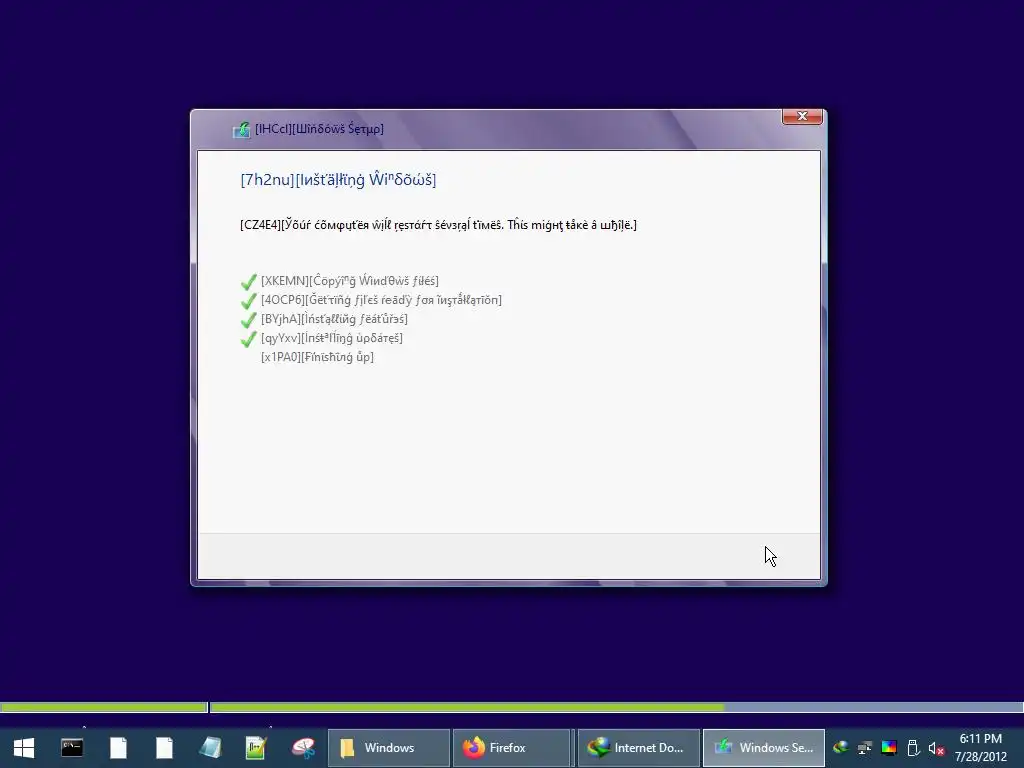Close the Windows Setup dialog
The width and height of the screenshot is (1024, 768).
coord(802,116)
